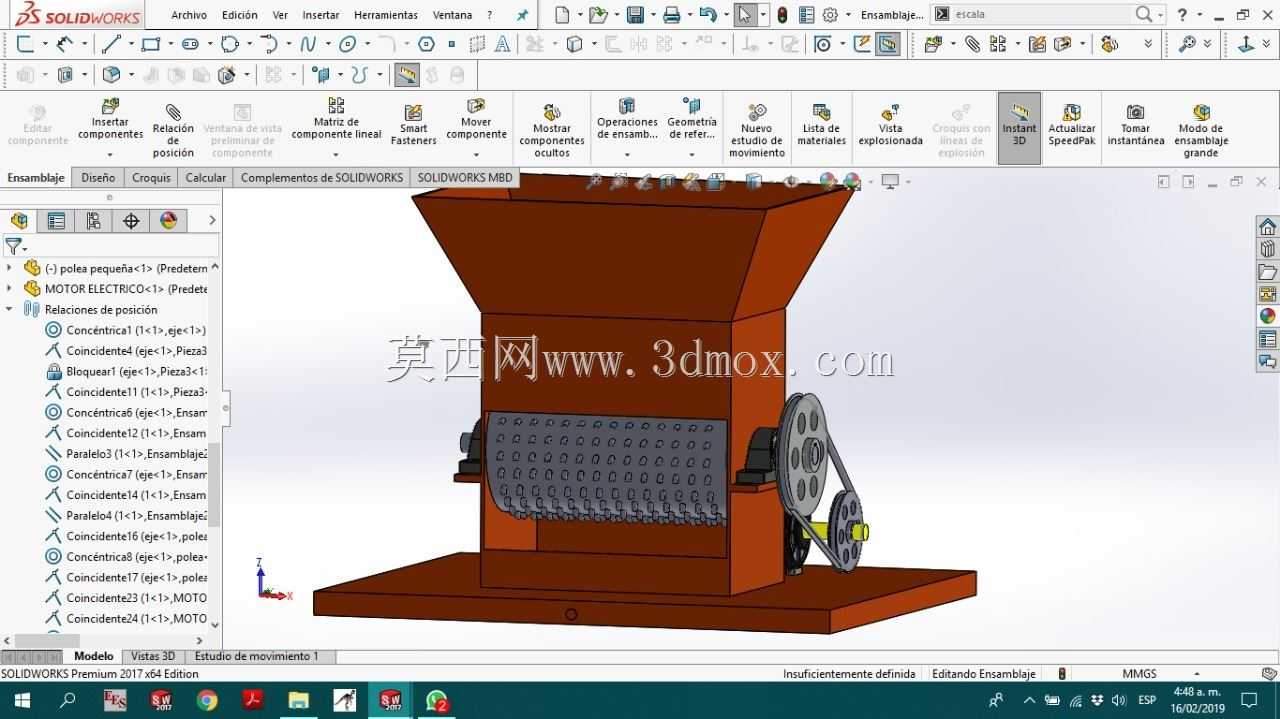
Task: Switch to the SOLIDWORKS MBD tab
Action: point(465,177)
